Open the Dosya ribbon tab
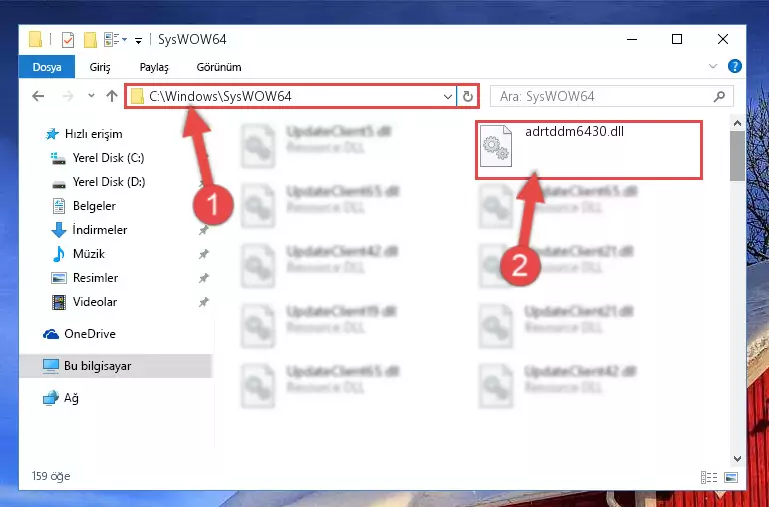The width and height of the screenshot is (769, 507). pyautogui.click(x=47, y=67)
